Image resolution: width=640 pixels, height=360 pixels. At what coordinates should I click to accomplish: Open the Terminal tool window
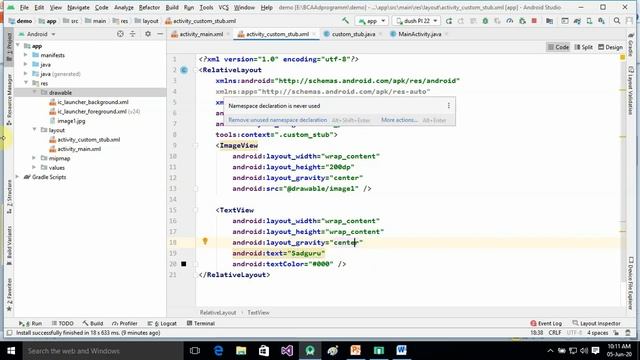pos(200,323)
